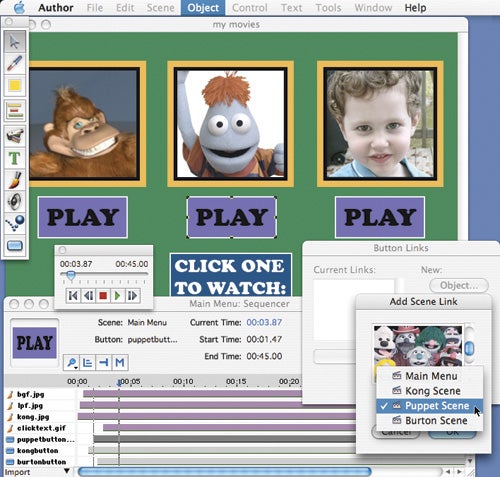Click the playback time slider thumb
Viewport: 500px width, 477px height.
pyautogui.click(x=71, y=276)
